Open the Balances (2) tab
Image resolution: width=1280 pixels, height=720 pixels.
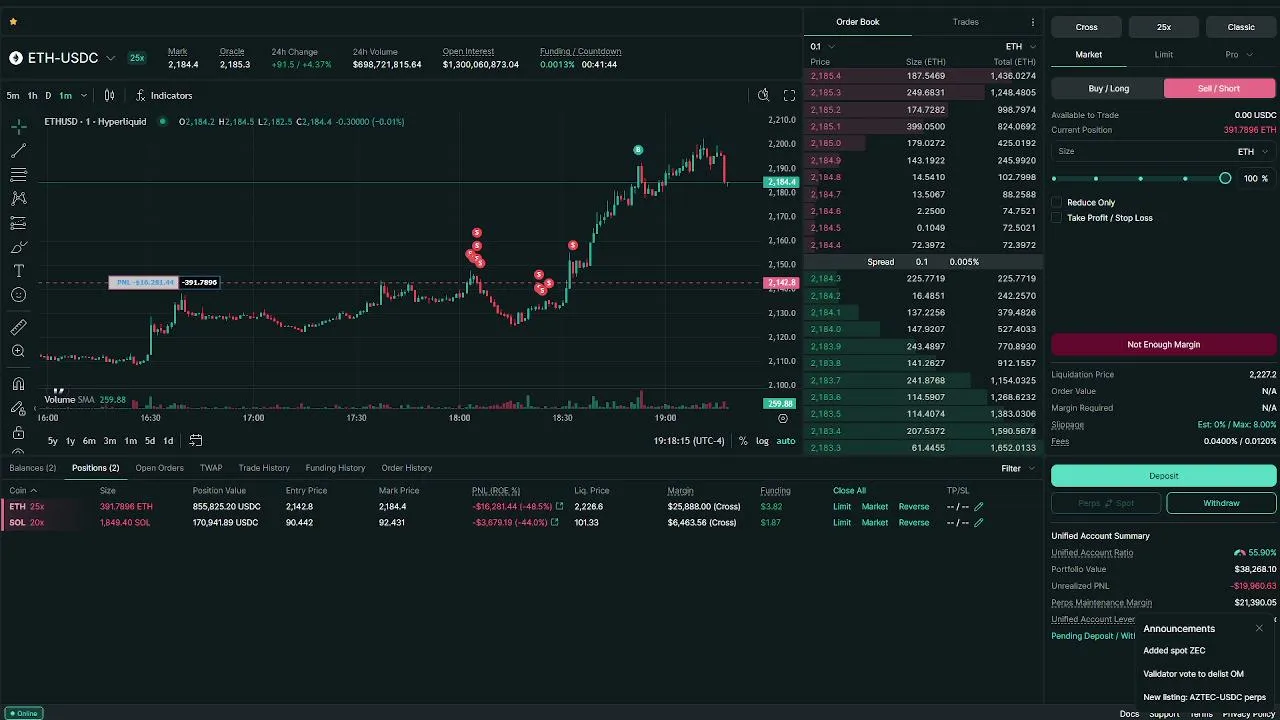(33, 468)
